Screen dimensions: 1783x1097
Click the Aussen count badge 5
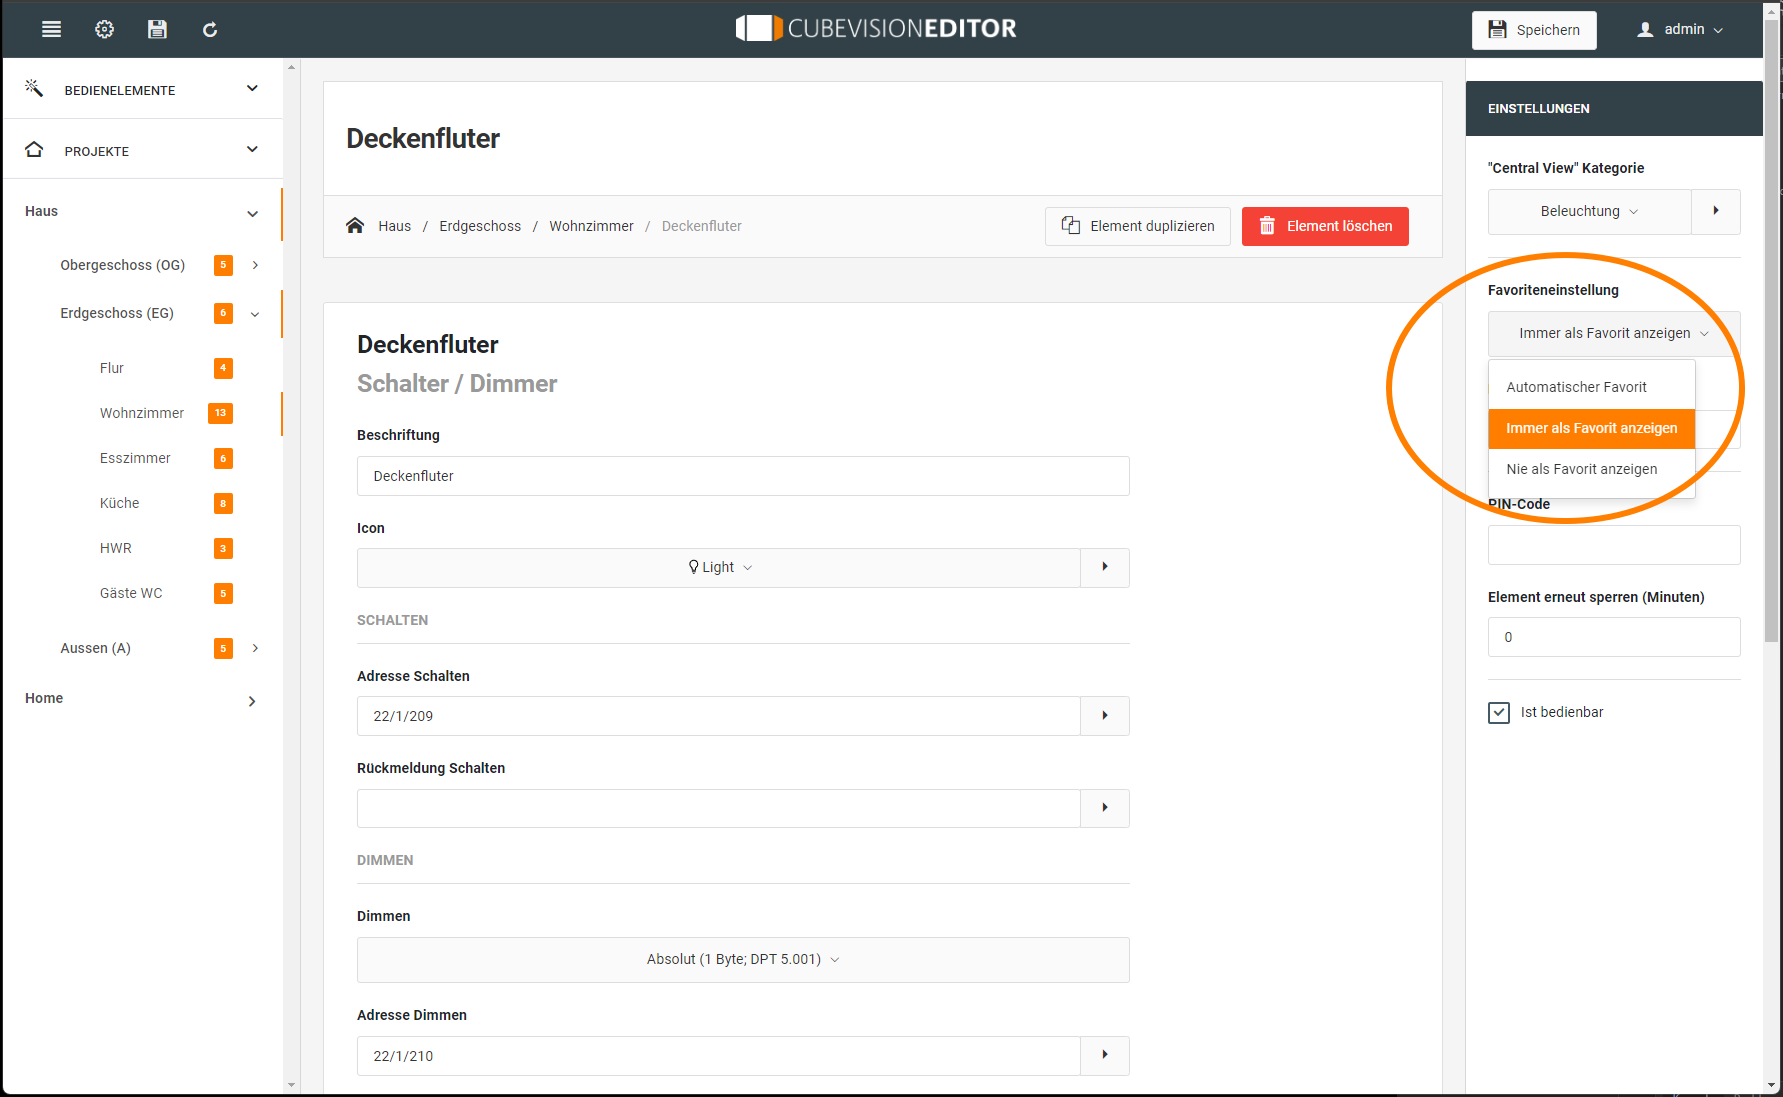click(x=223, y=648)
